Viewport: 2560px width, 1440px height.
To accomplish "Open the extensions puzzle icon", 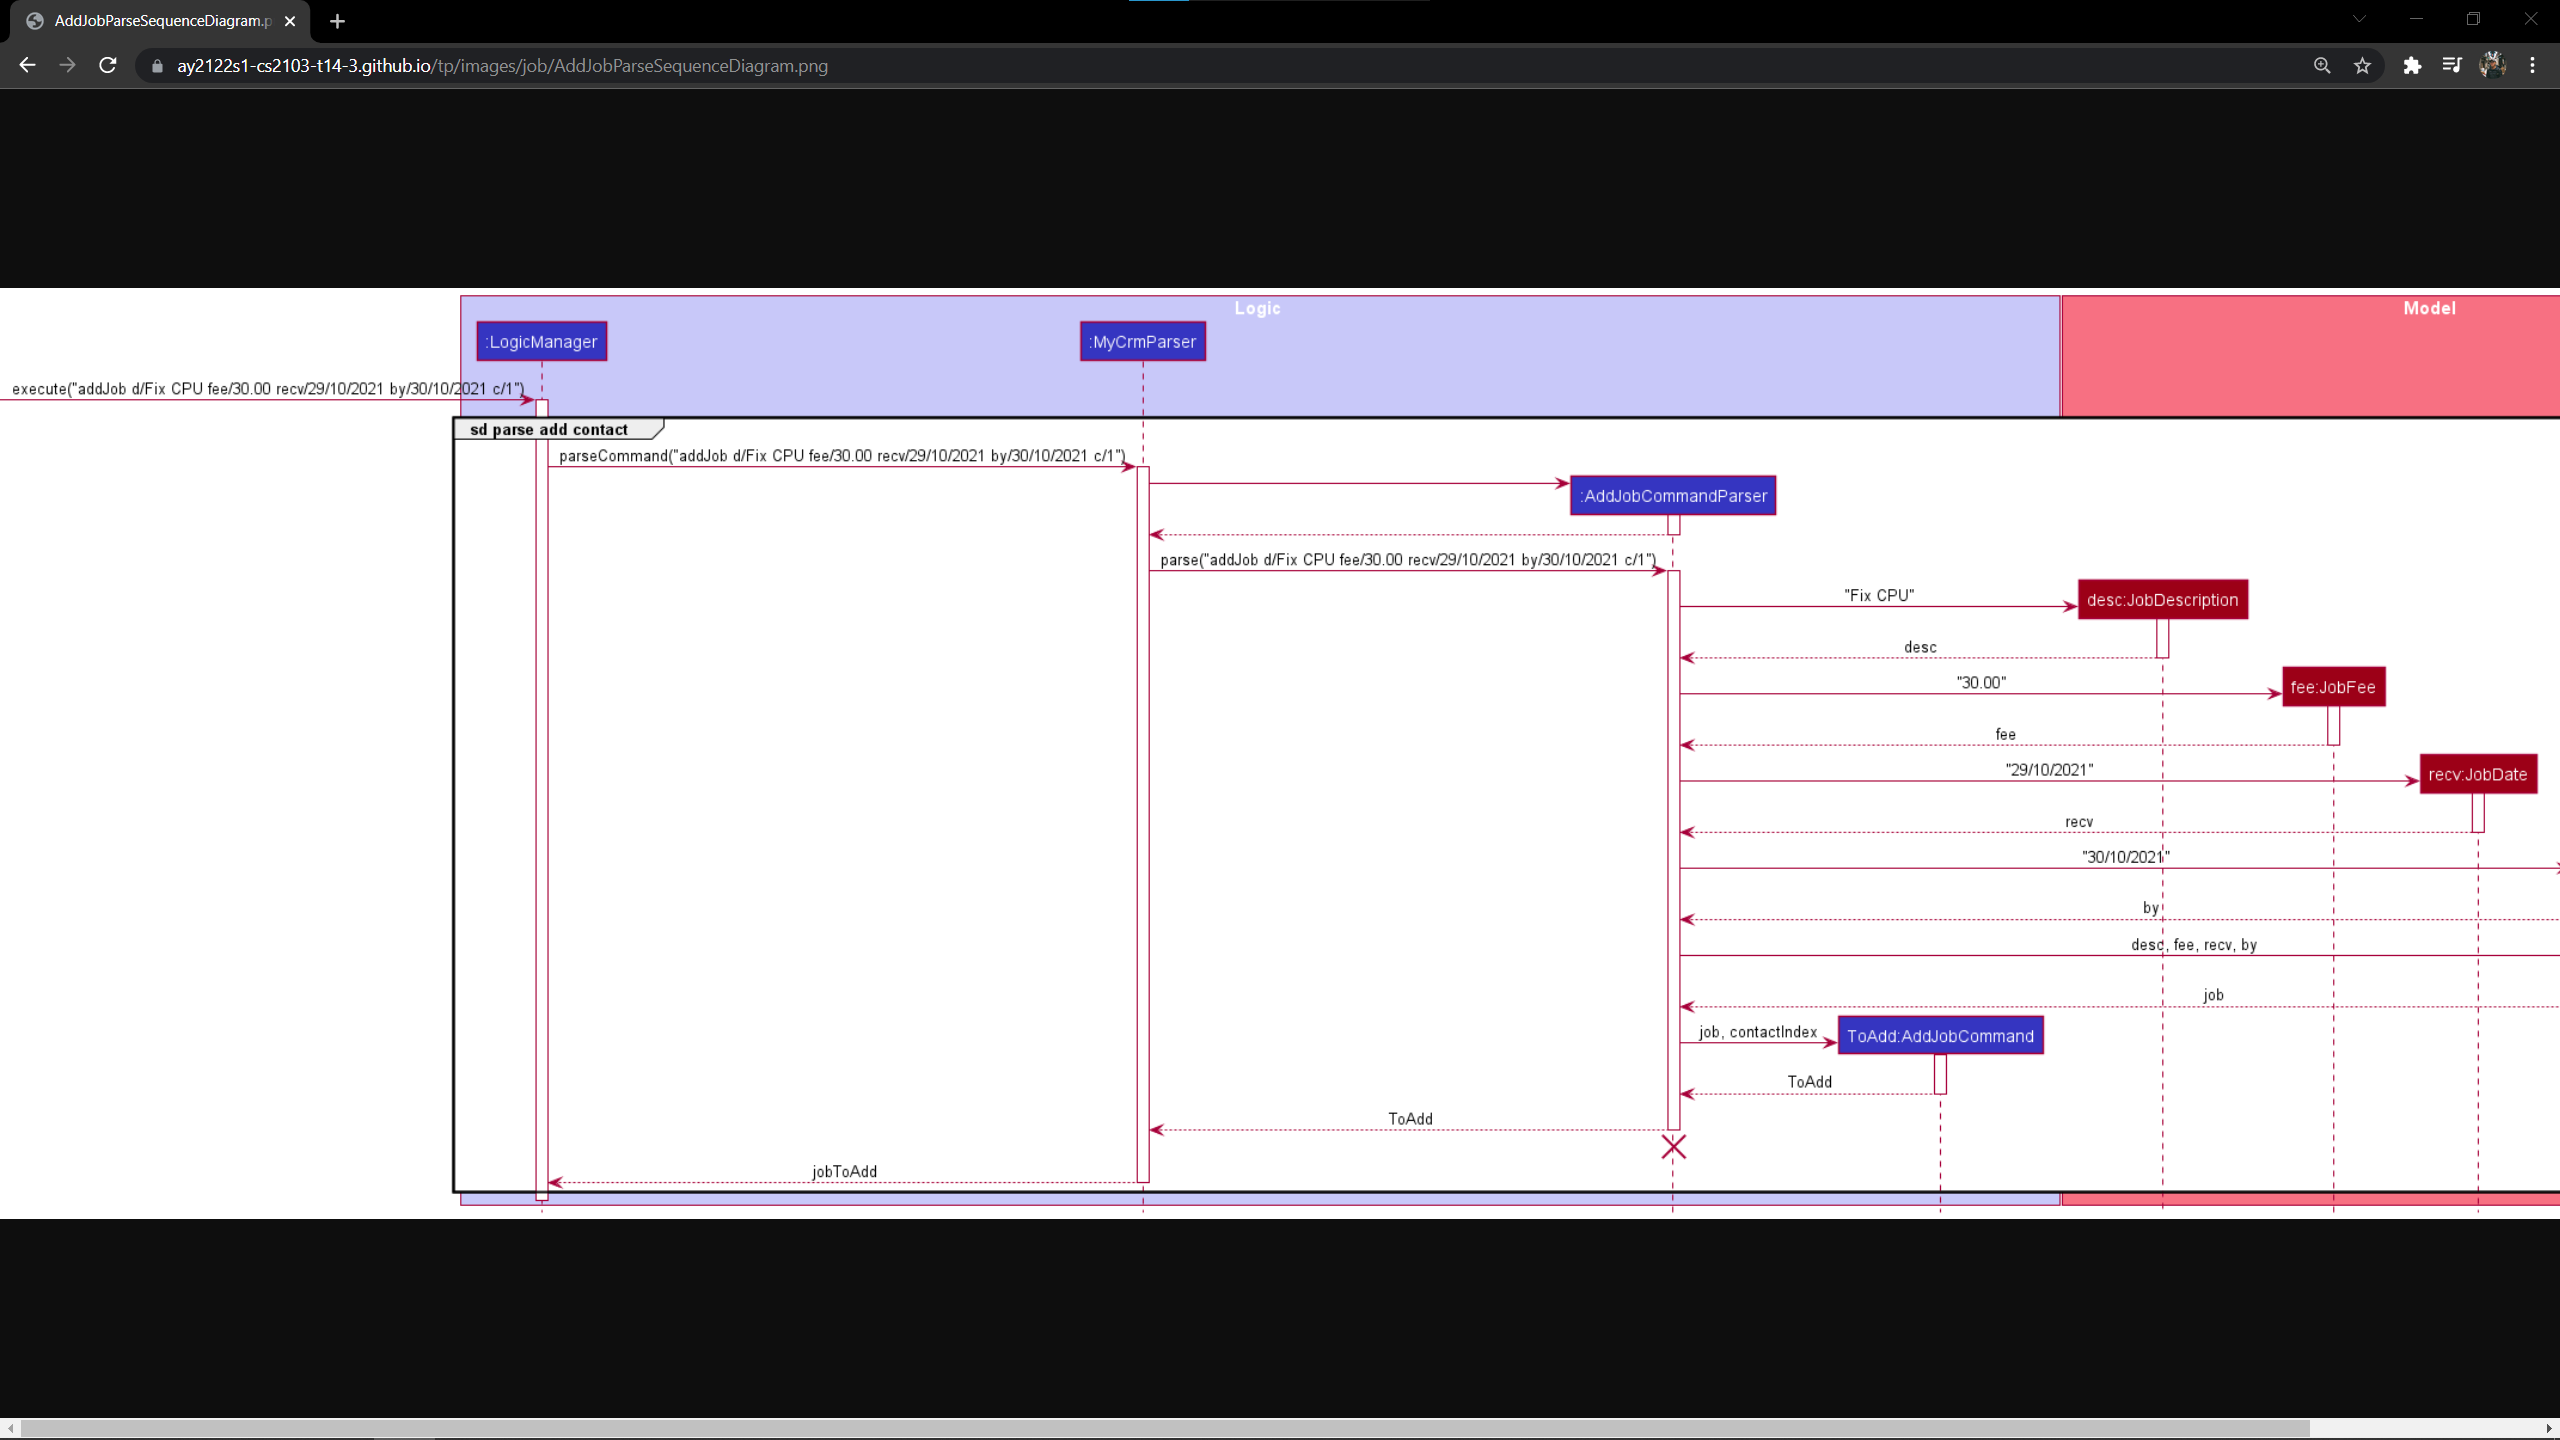I will point(2412,65).
